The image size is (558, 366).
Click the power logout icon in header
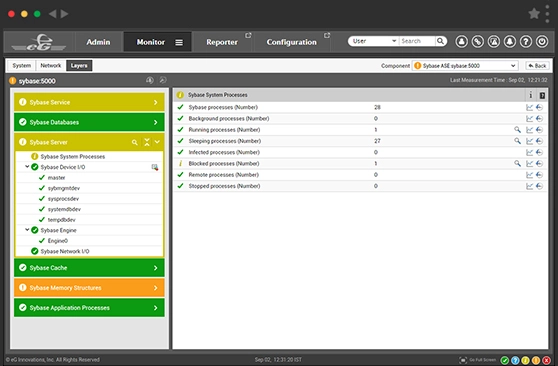click(x=542, y=42)
